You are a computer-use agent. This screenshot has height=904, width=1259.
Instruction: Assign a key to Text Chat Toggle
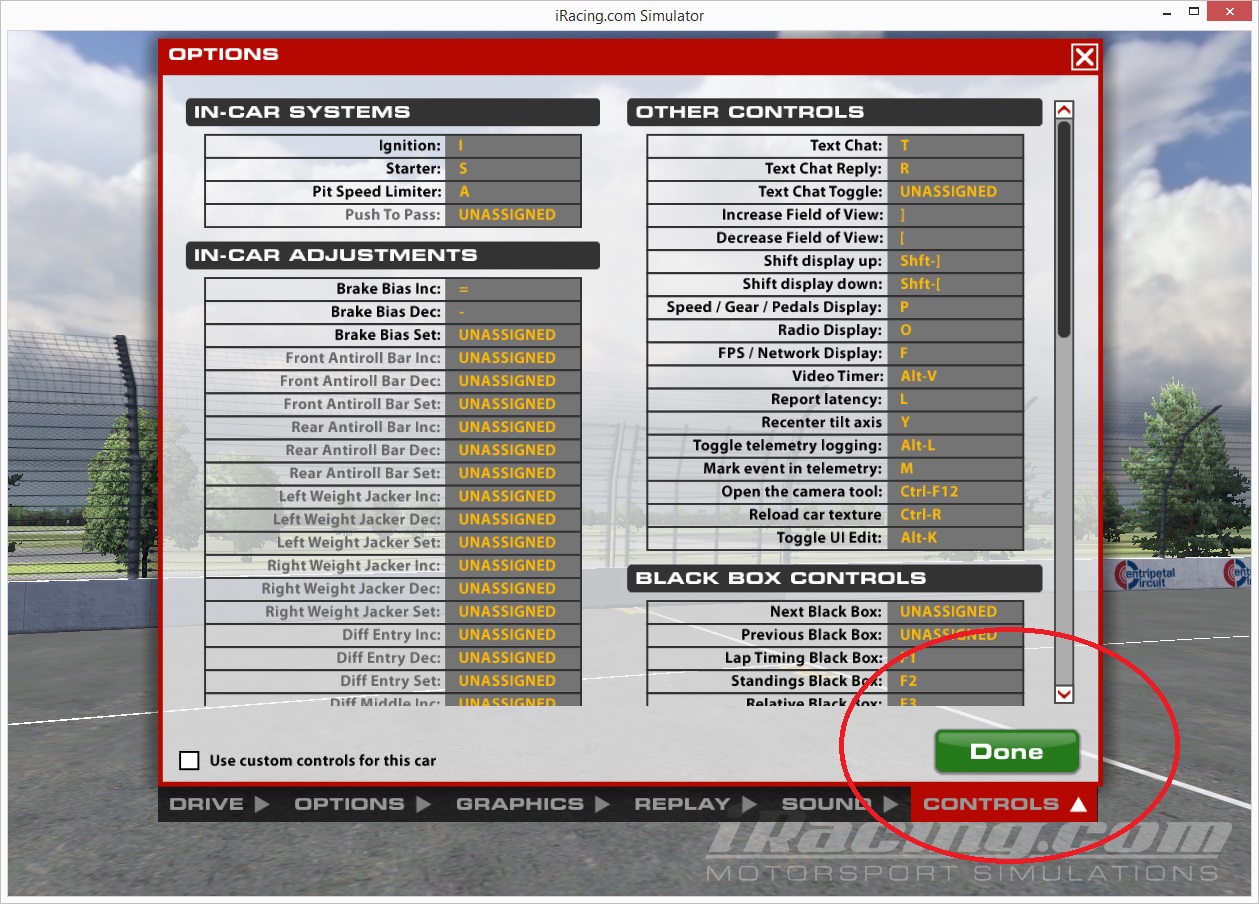955,192
